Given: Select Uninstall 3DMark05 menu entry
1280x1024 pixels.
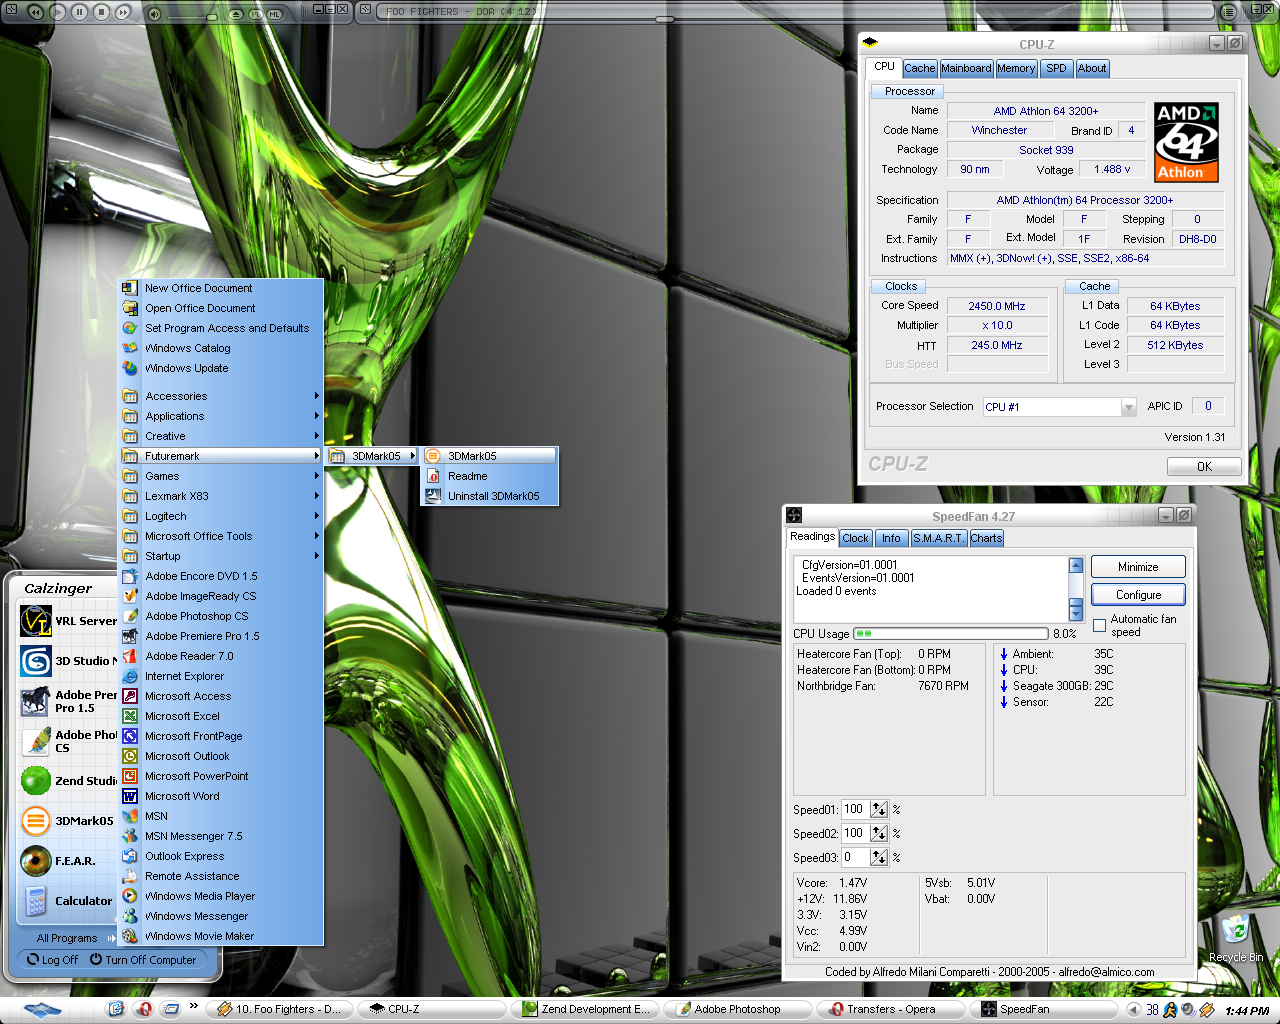Looking at the screenshot, I should [489, 496].
